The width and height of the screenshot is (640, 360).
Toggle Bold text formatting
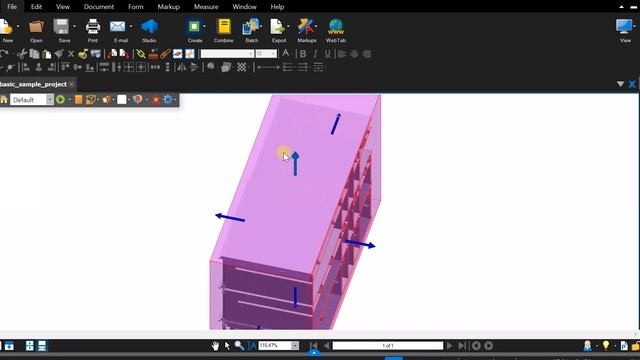(x=303, y=54)
